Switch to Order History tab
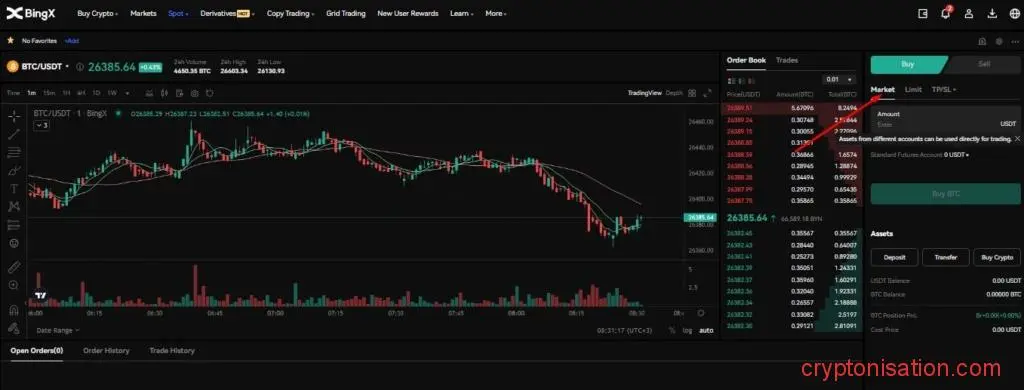This screenshot has width=1024, height=390. (x=106, y=351)
